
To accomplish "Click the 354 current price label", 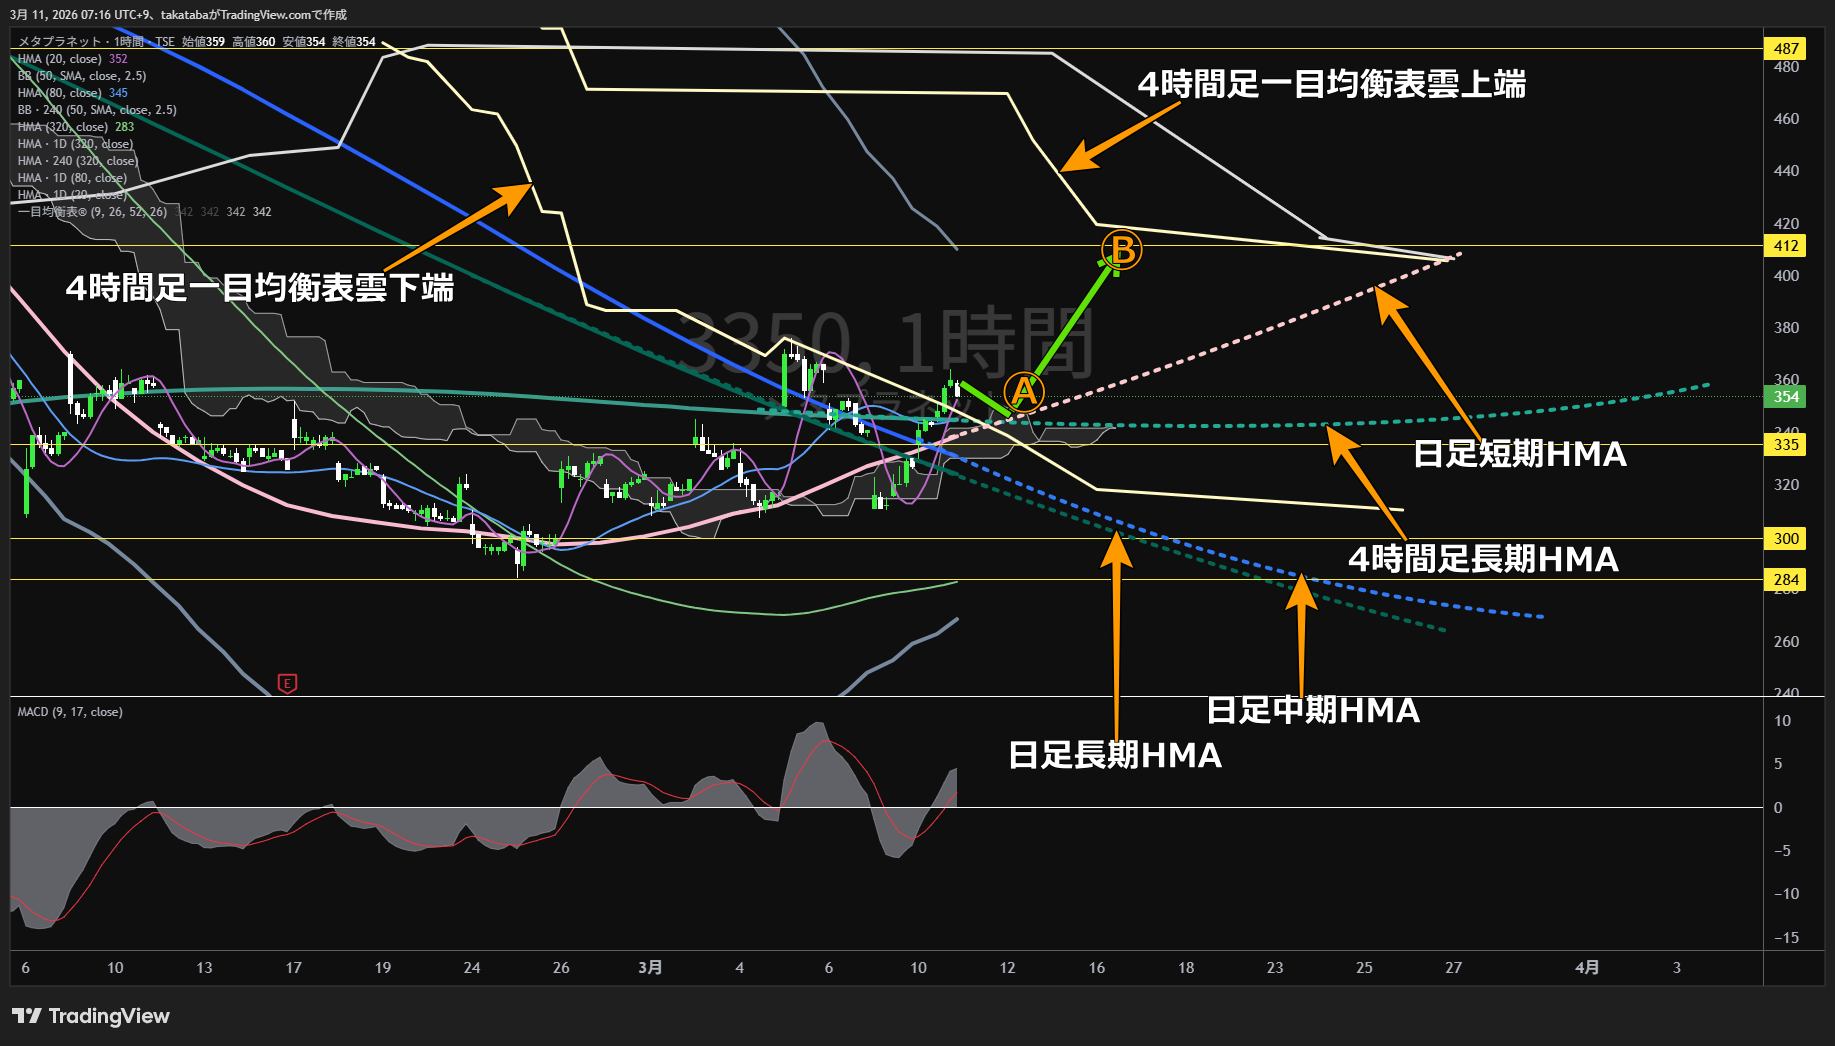I will click(x=1786, y=397).
